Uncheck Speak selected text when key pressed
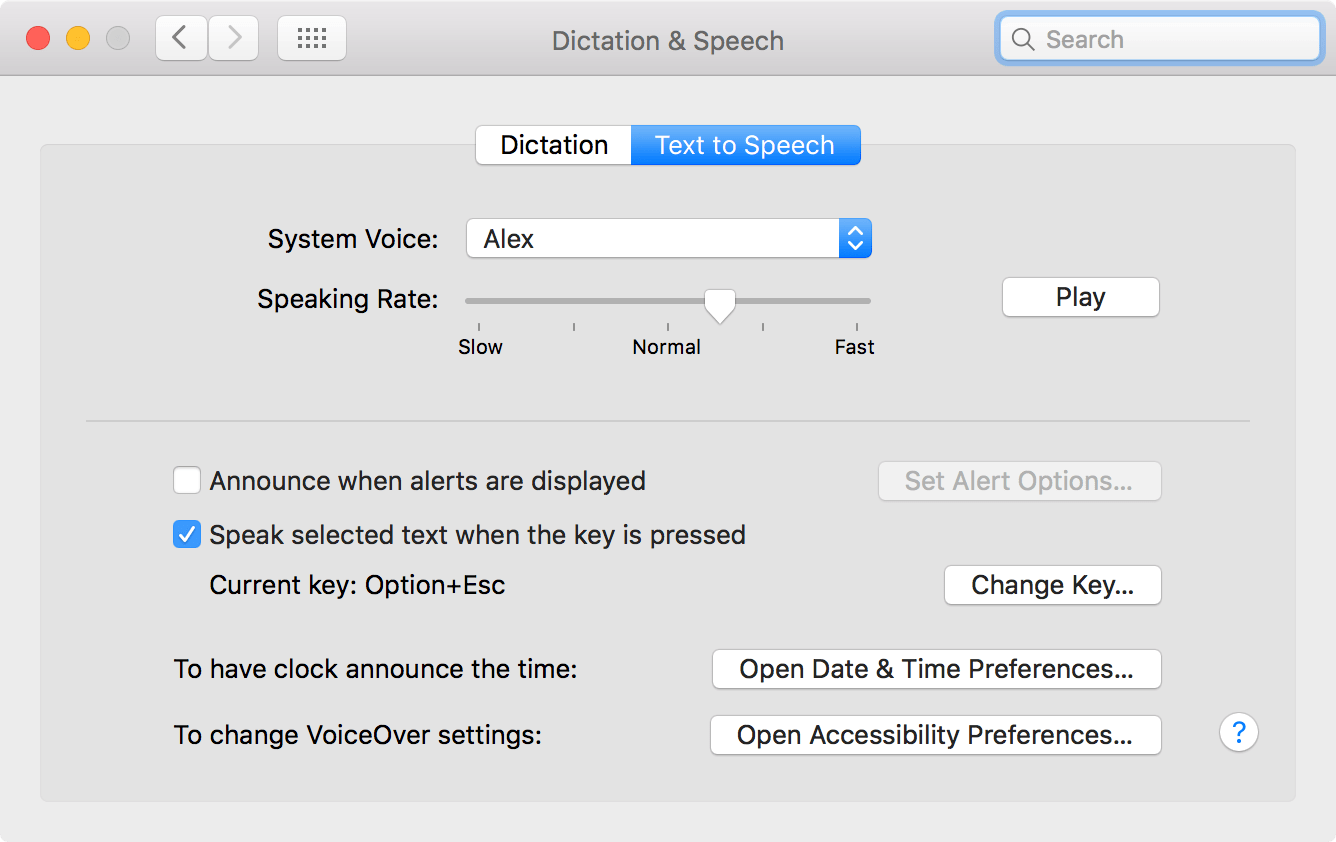1336x842 pixels. pyautogui.click(x=187, y=535)
